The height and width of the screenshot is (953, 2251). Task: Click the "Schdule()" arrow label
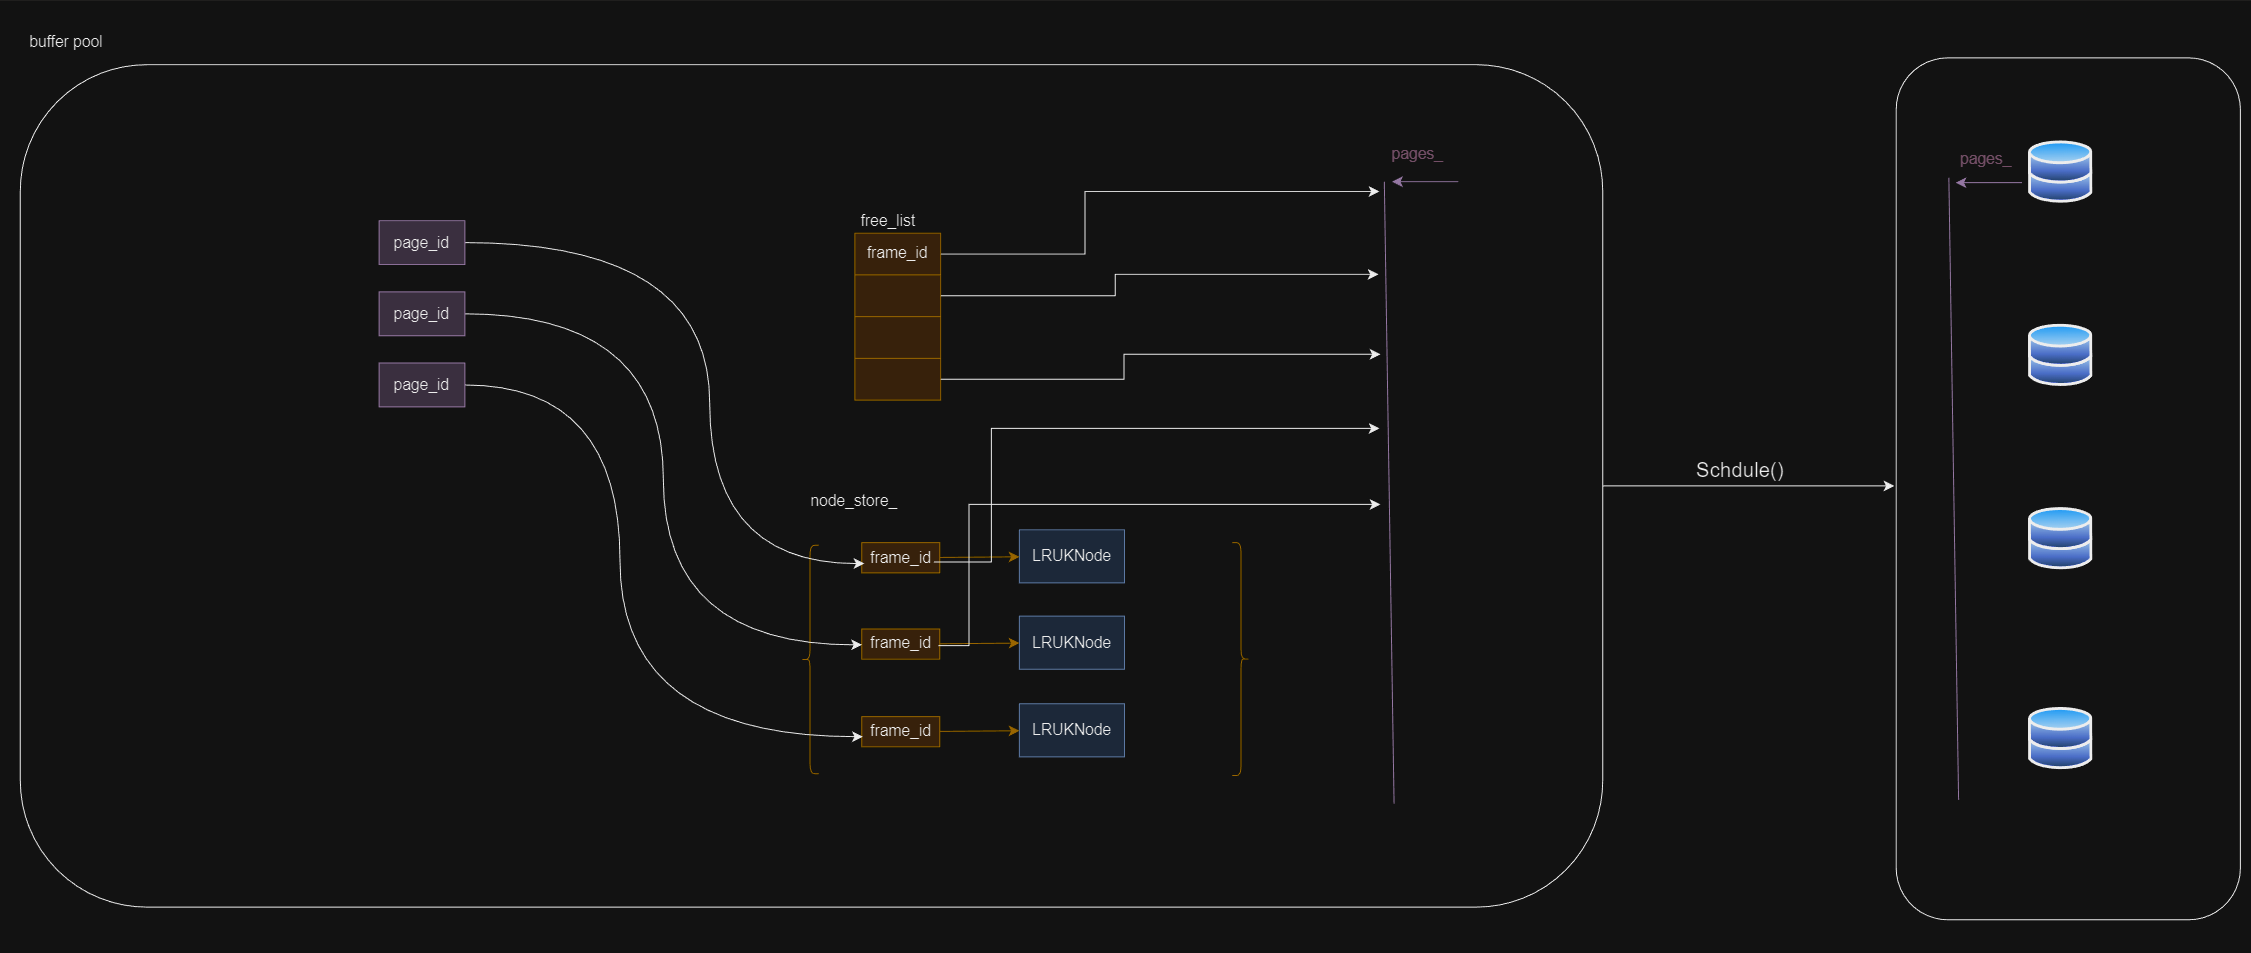click(1740, 470)
